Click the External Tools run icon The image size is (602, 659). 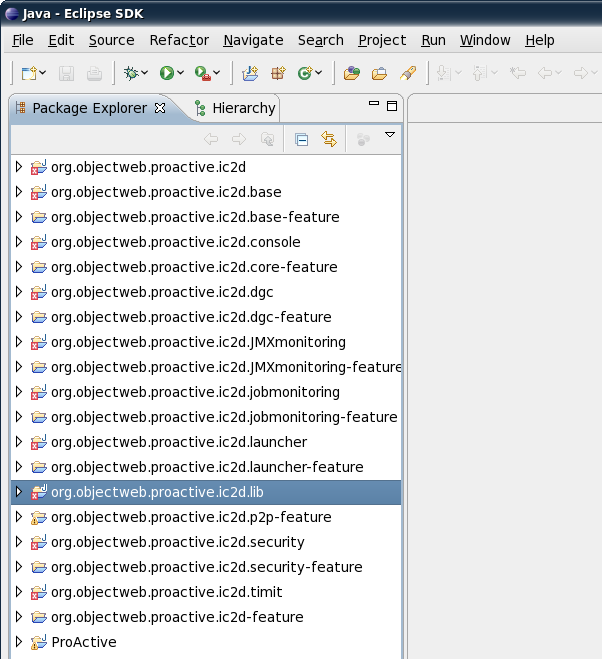point(203,74)
